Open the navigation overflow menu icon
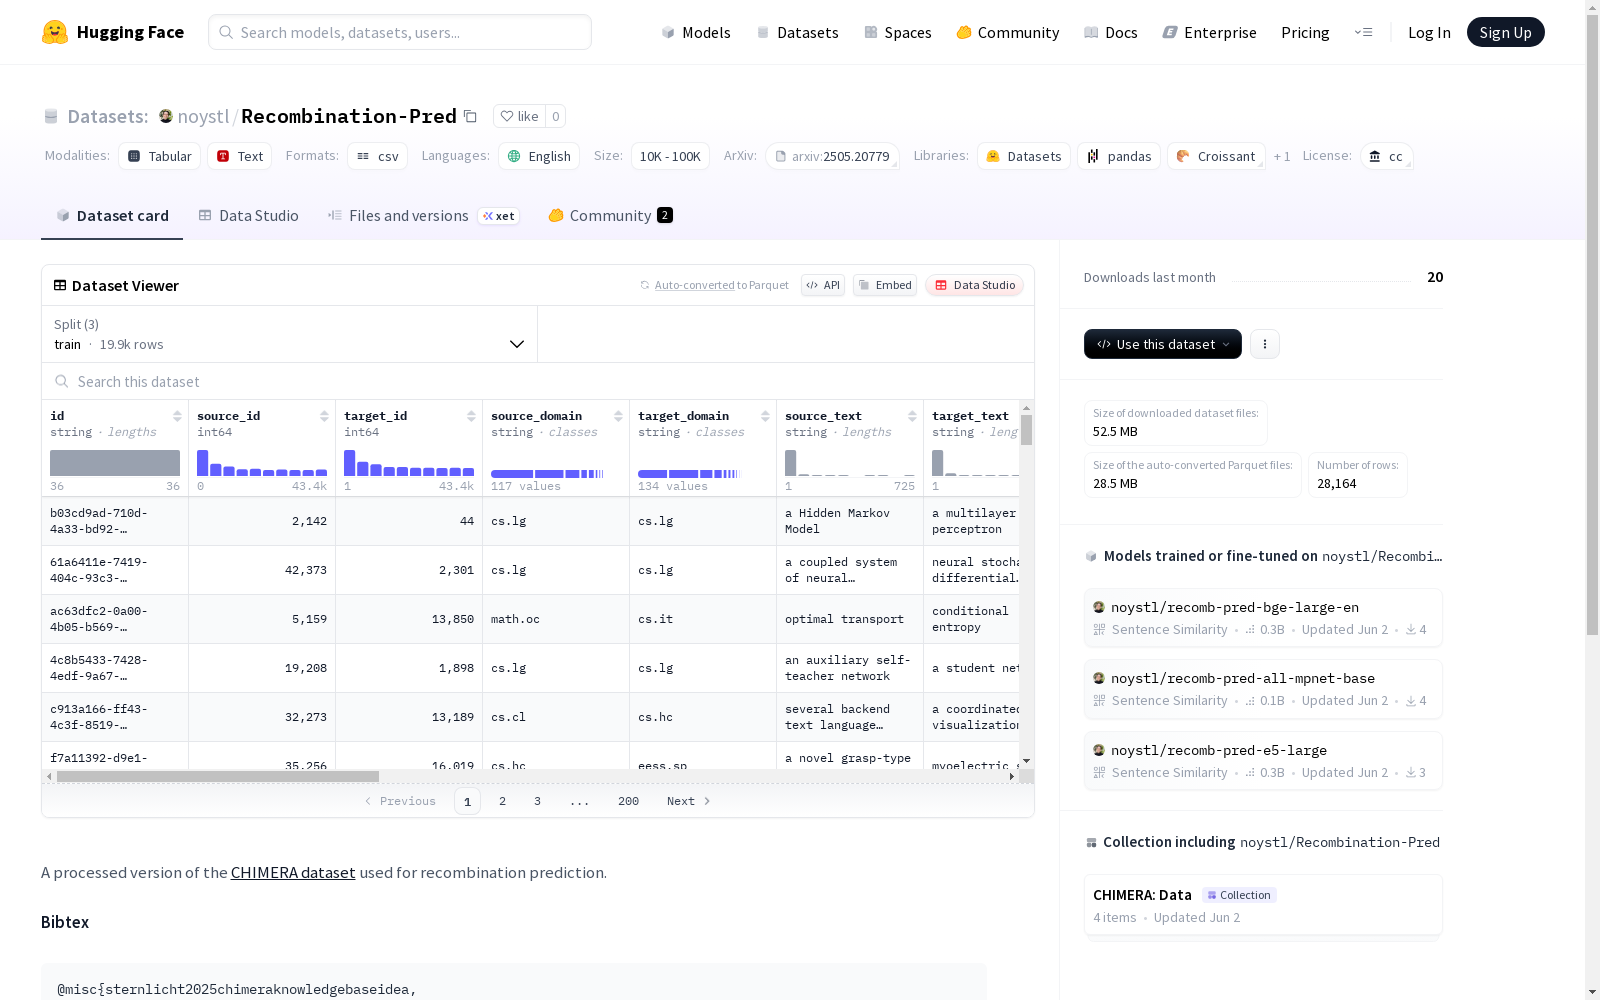Viewport: 1600px width, 1000px height. [1363, 32]
